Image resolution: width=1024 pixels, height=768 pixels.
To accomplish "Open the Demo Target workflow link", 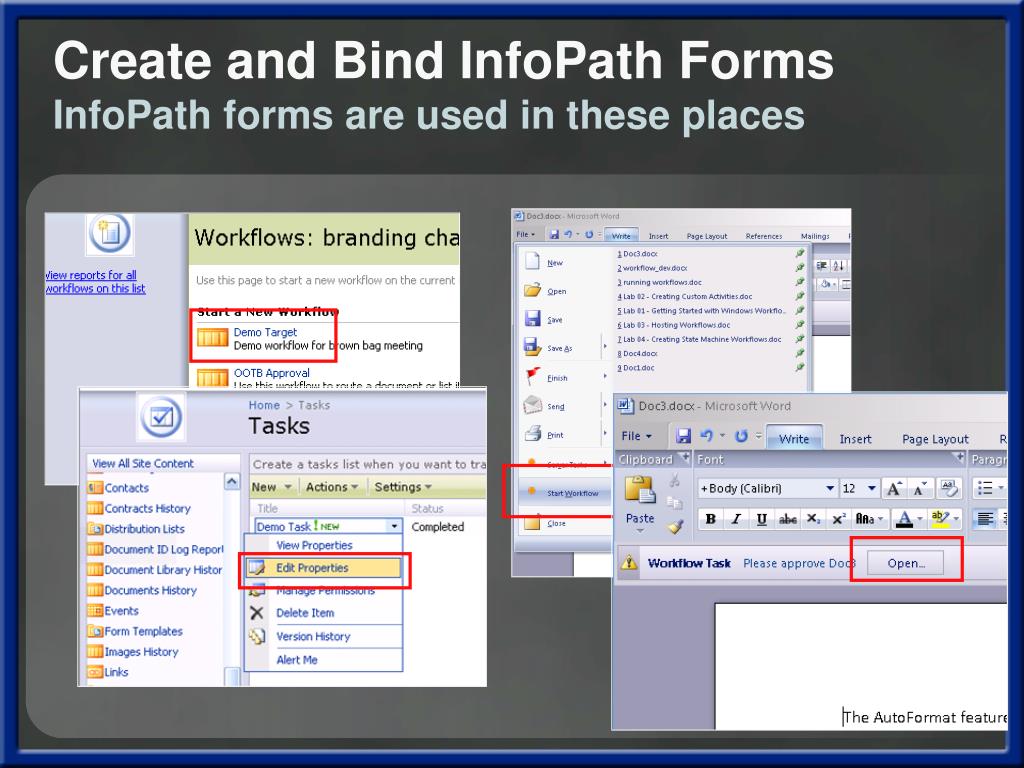I will pos(265,332).
